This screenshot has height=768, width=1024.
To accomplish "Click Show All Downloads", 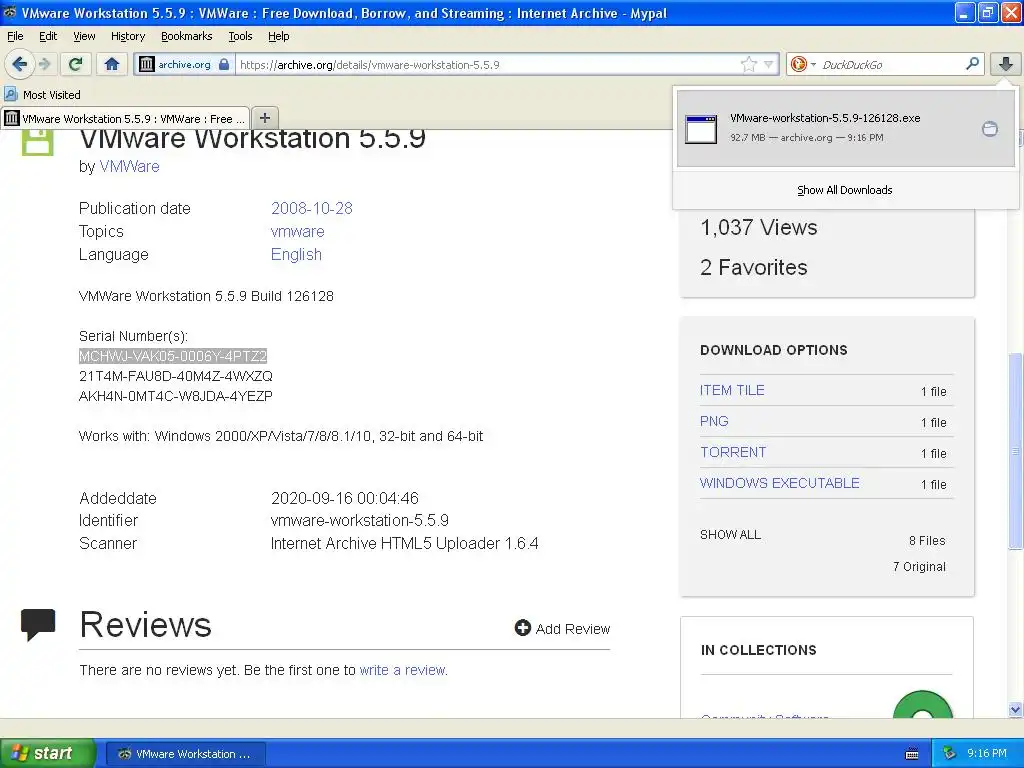I will point(844,190).
